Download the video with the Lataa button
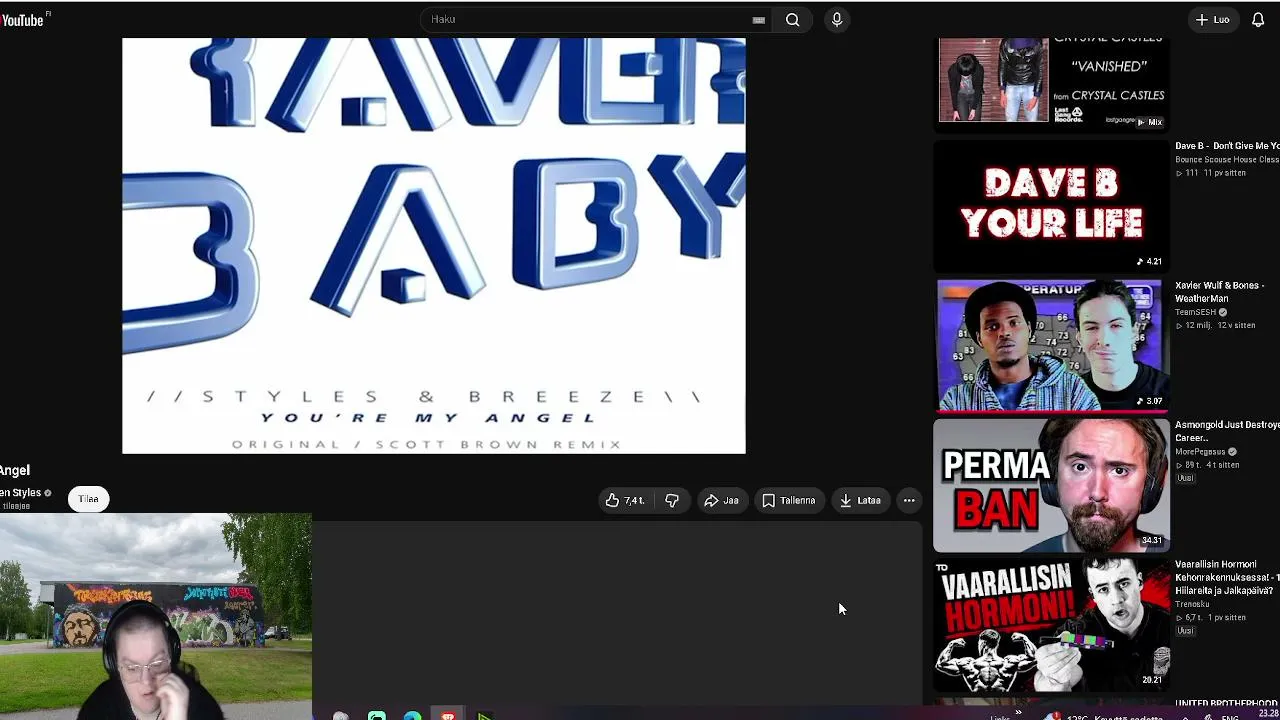1280x720 pixels. point(861,500)
